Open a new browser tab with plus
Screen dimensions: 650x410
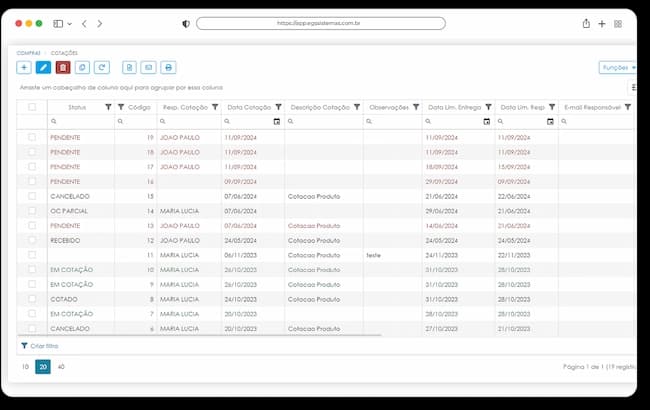[602, 24]
